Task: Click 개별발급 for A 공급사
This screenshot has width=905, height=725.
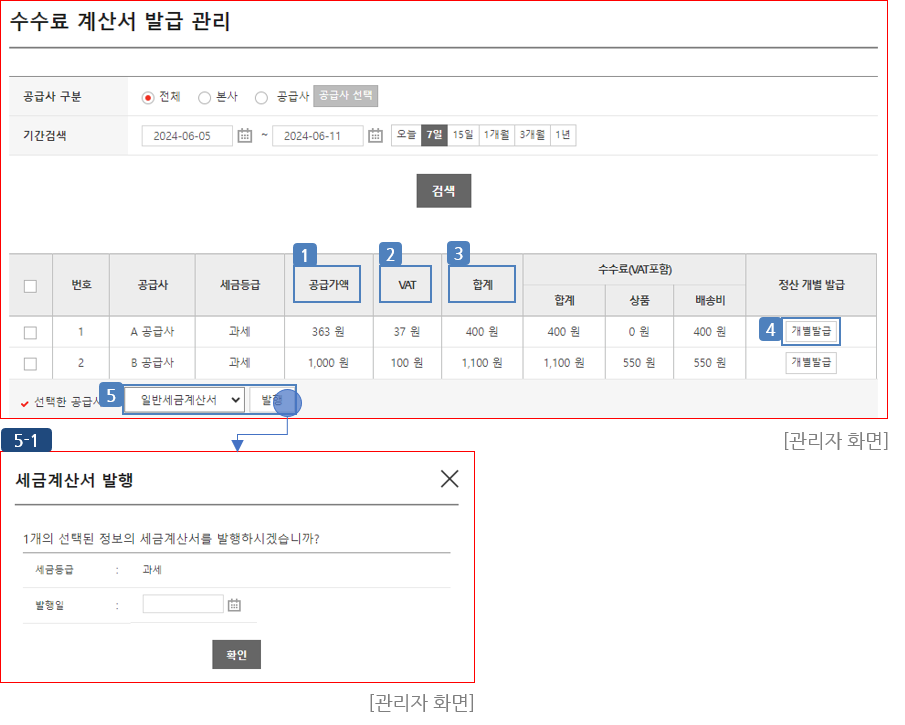Action: click(x=810, y=332)
